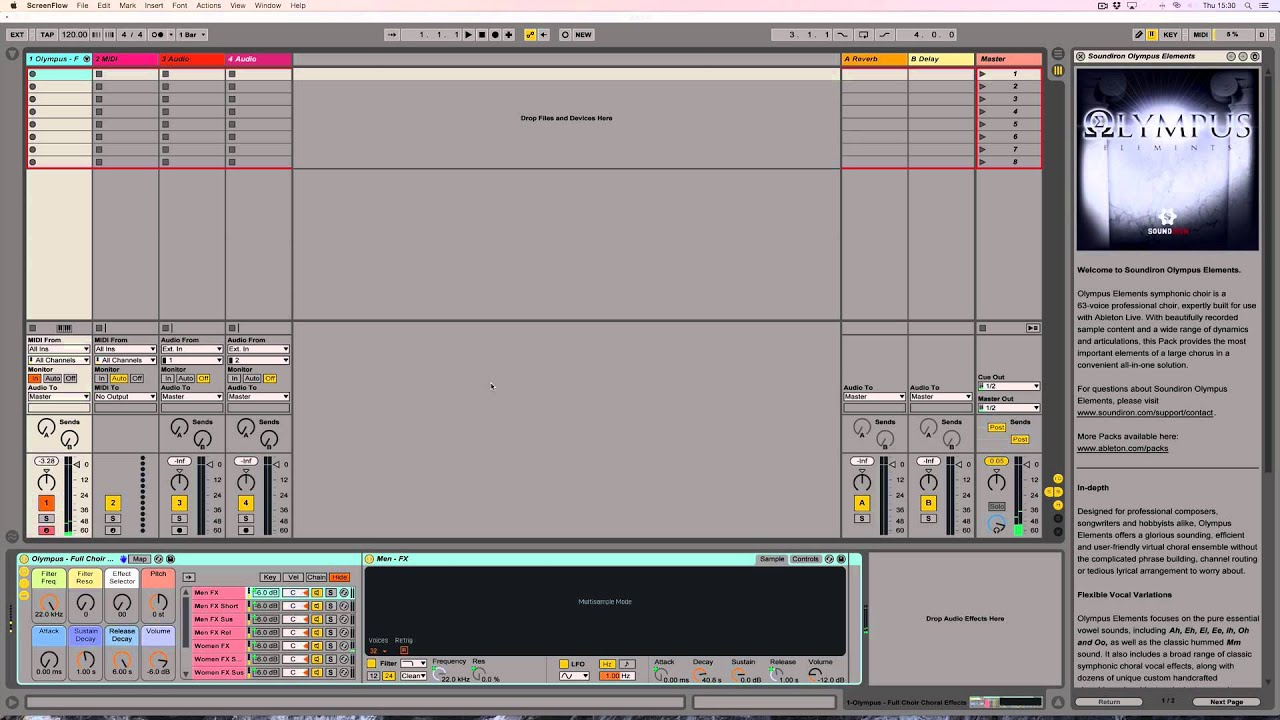Toggle the computer MIDI keyboard icon
This screenshot has height=720, width=1280.
[1152, 34]
